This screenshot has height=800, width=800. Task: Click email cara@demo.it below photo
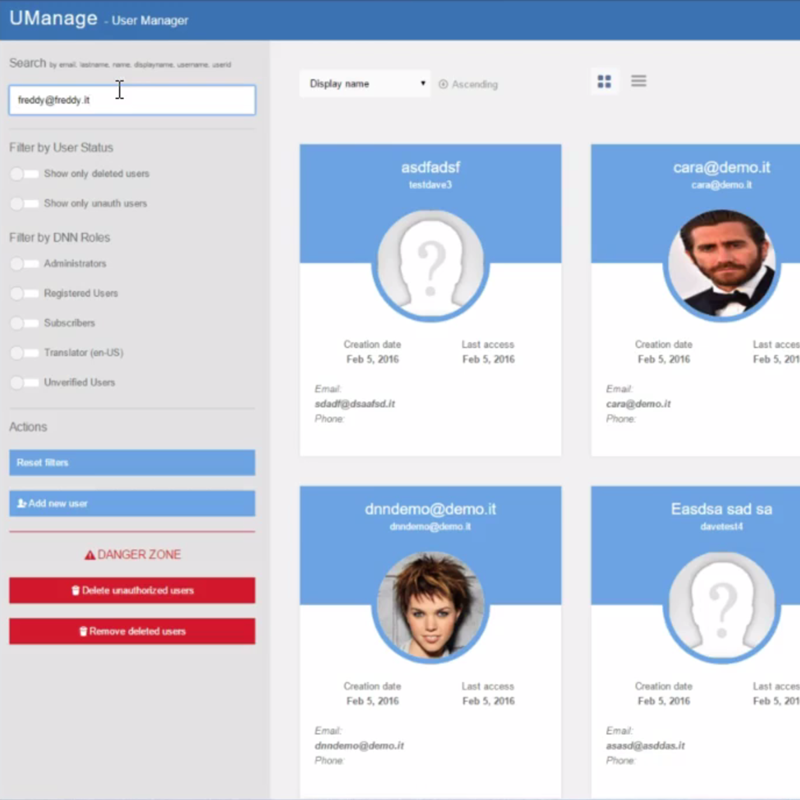638,404
